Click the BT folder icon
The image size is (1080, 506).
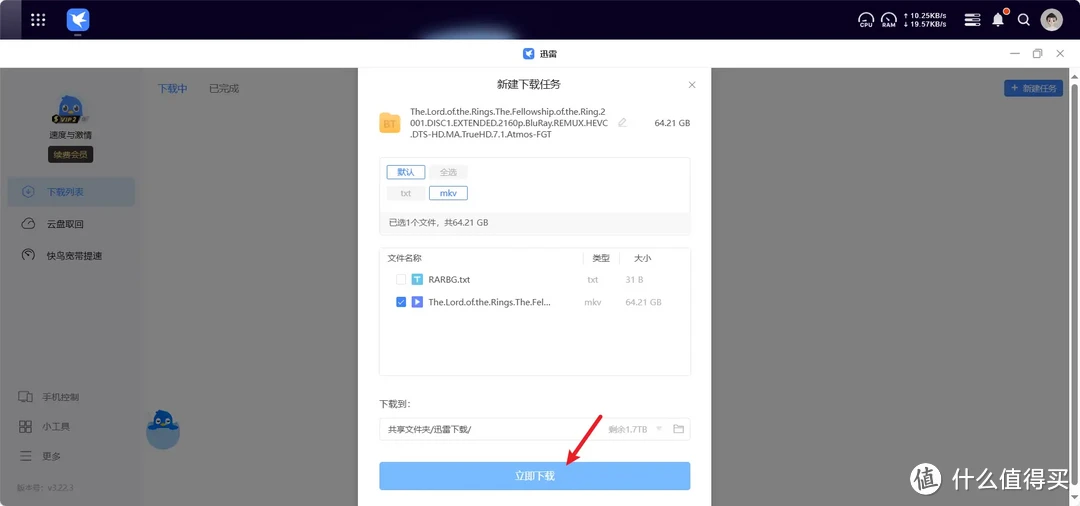click(x=390, y=123)
